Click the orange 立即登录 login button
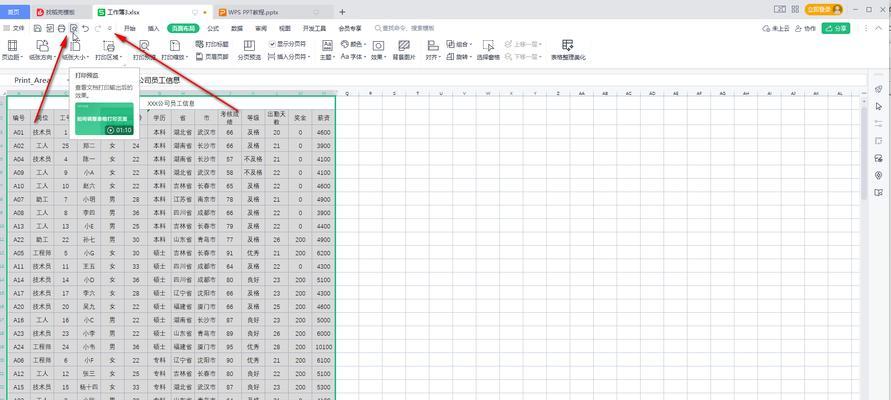The image size is (891, 400). click(x=824, y=10)
